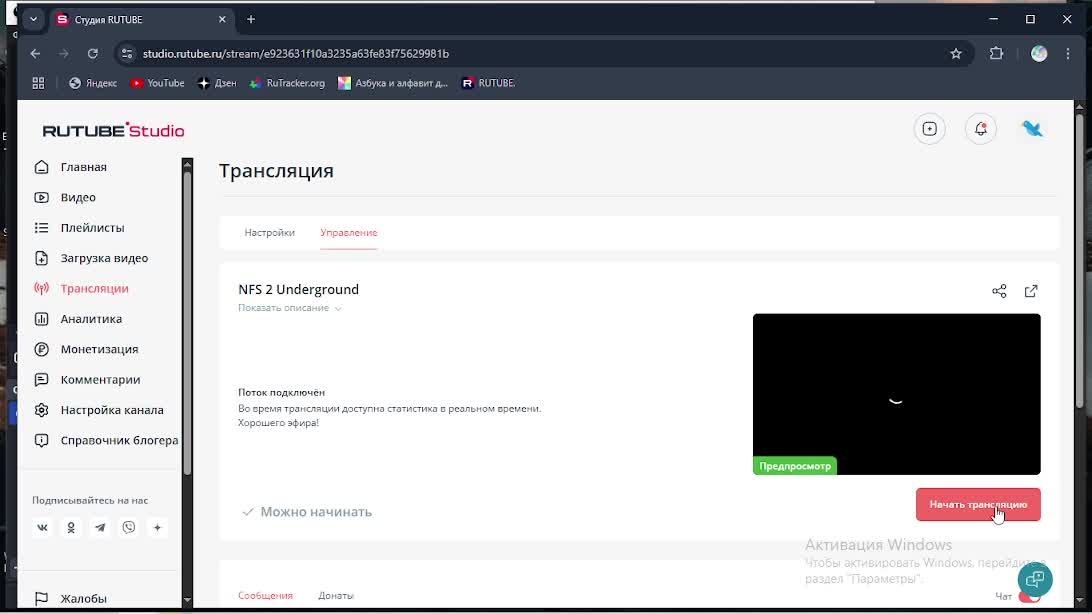1092x614 pixels.
Task: Click the Odnoklassniki social icon
Action: coord(71,528)
